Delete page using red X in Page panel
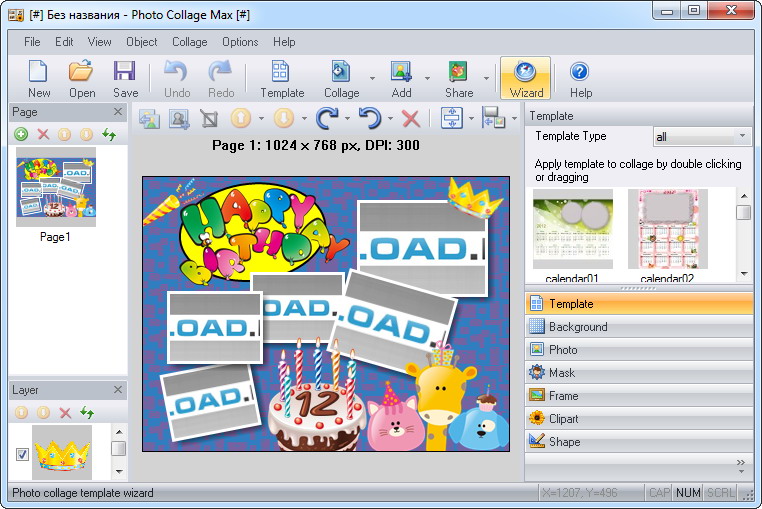Screen dimensions: 762x509 coord(43,134)
